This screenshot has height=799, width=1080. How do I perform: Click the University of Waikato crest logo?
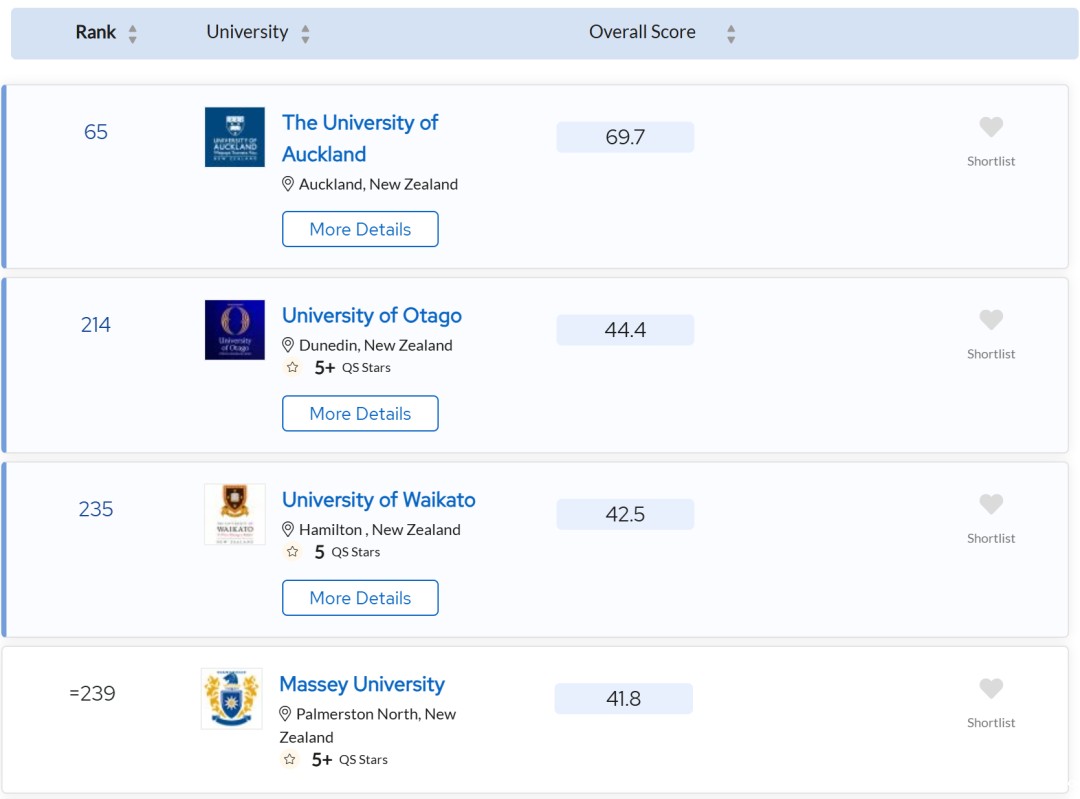(x=234, y=514)
